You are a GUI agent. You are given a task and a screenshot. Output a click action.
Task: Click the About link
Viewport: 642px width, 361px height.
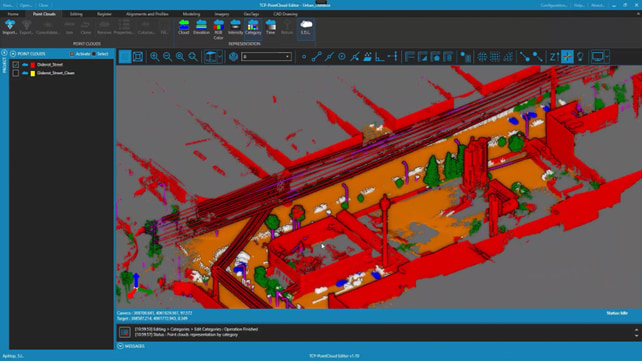598,5
